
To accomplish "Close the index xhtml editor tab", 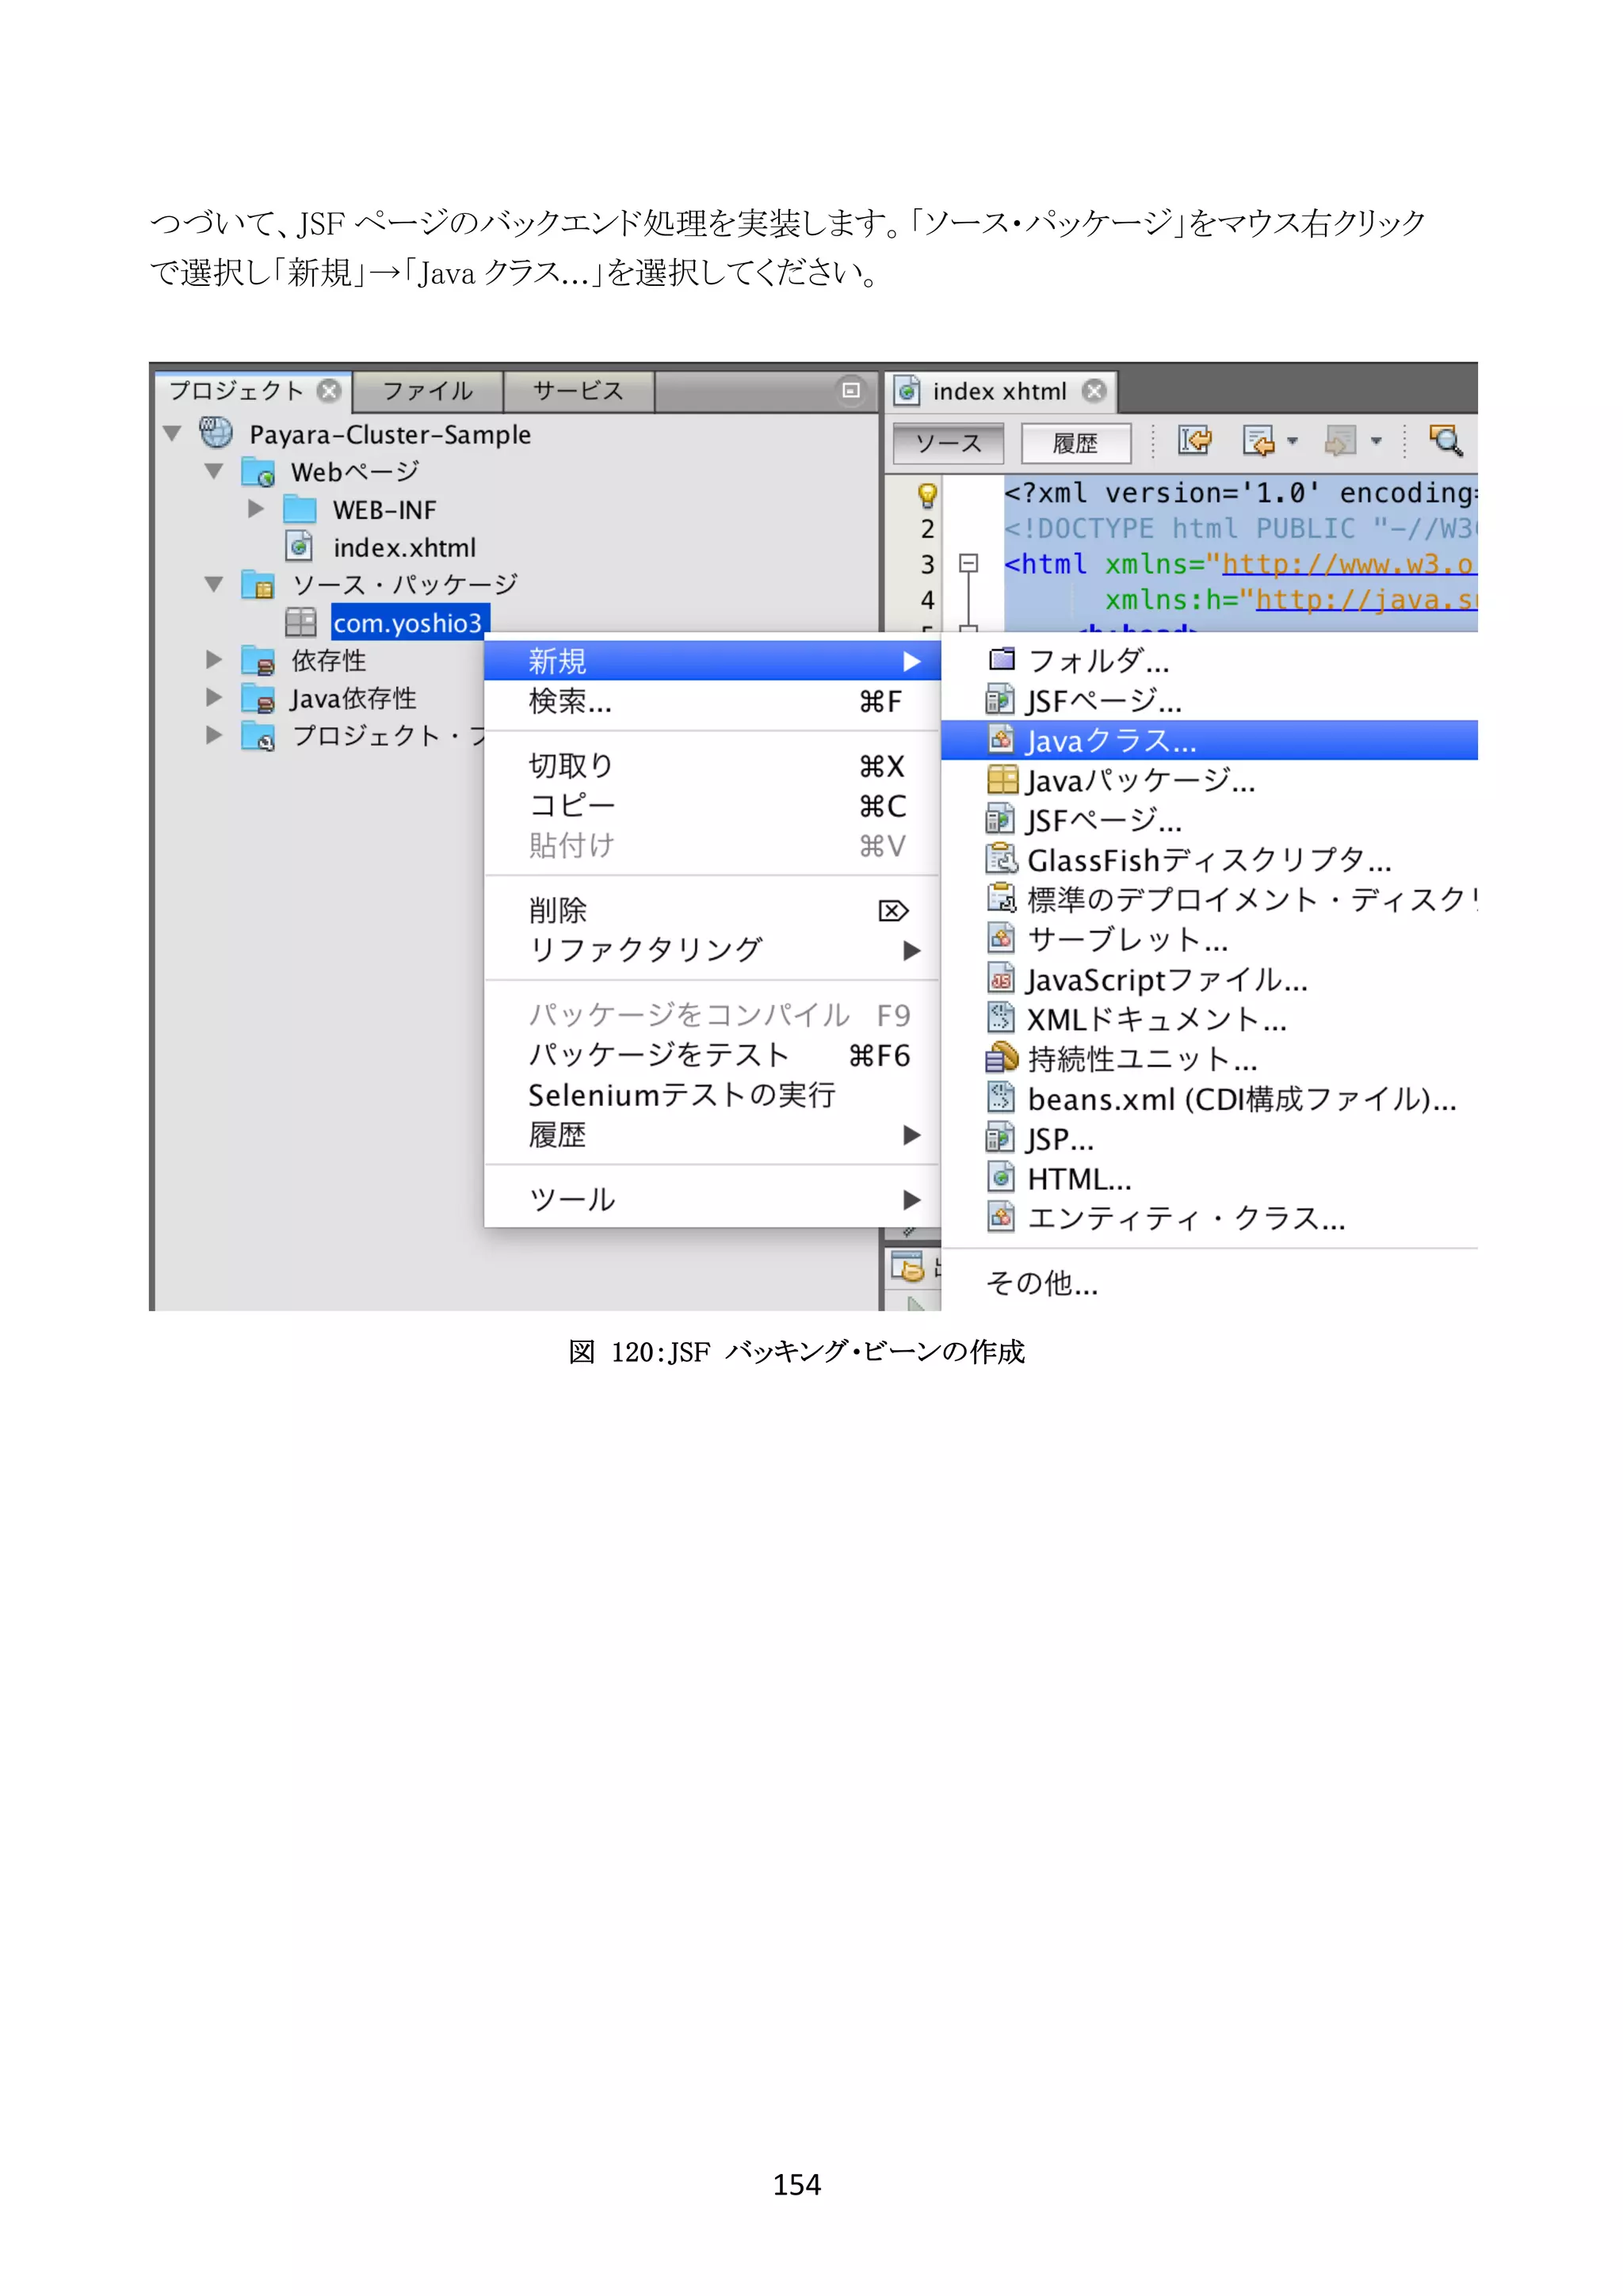I will (x=1095, y=391).
